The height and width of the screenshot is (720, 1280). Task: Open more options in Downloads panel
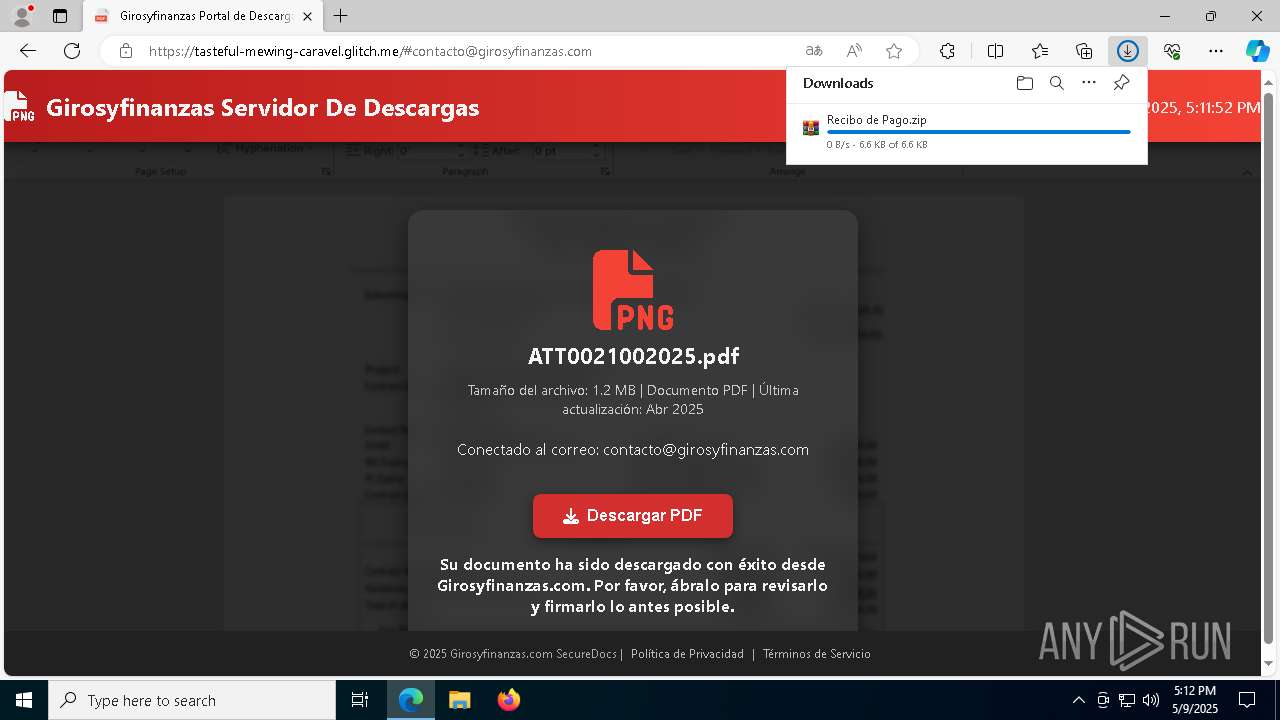coord(1089,83)
